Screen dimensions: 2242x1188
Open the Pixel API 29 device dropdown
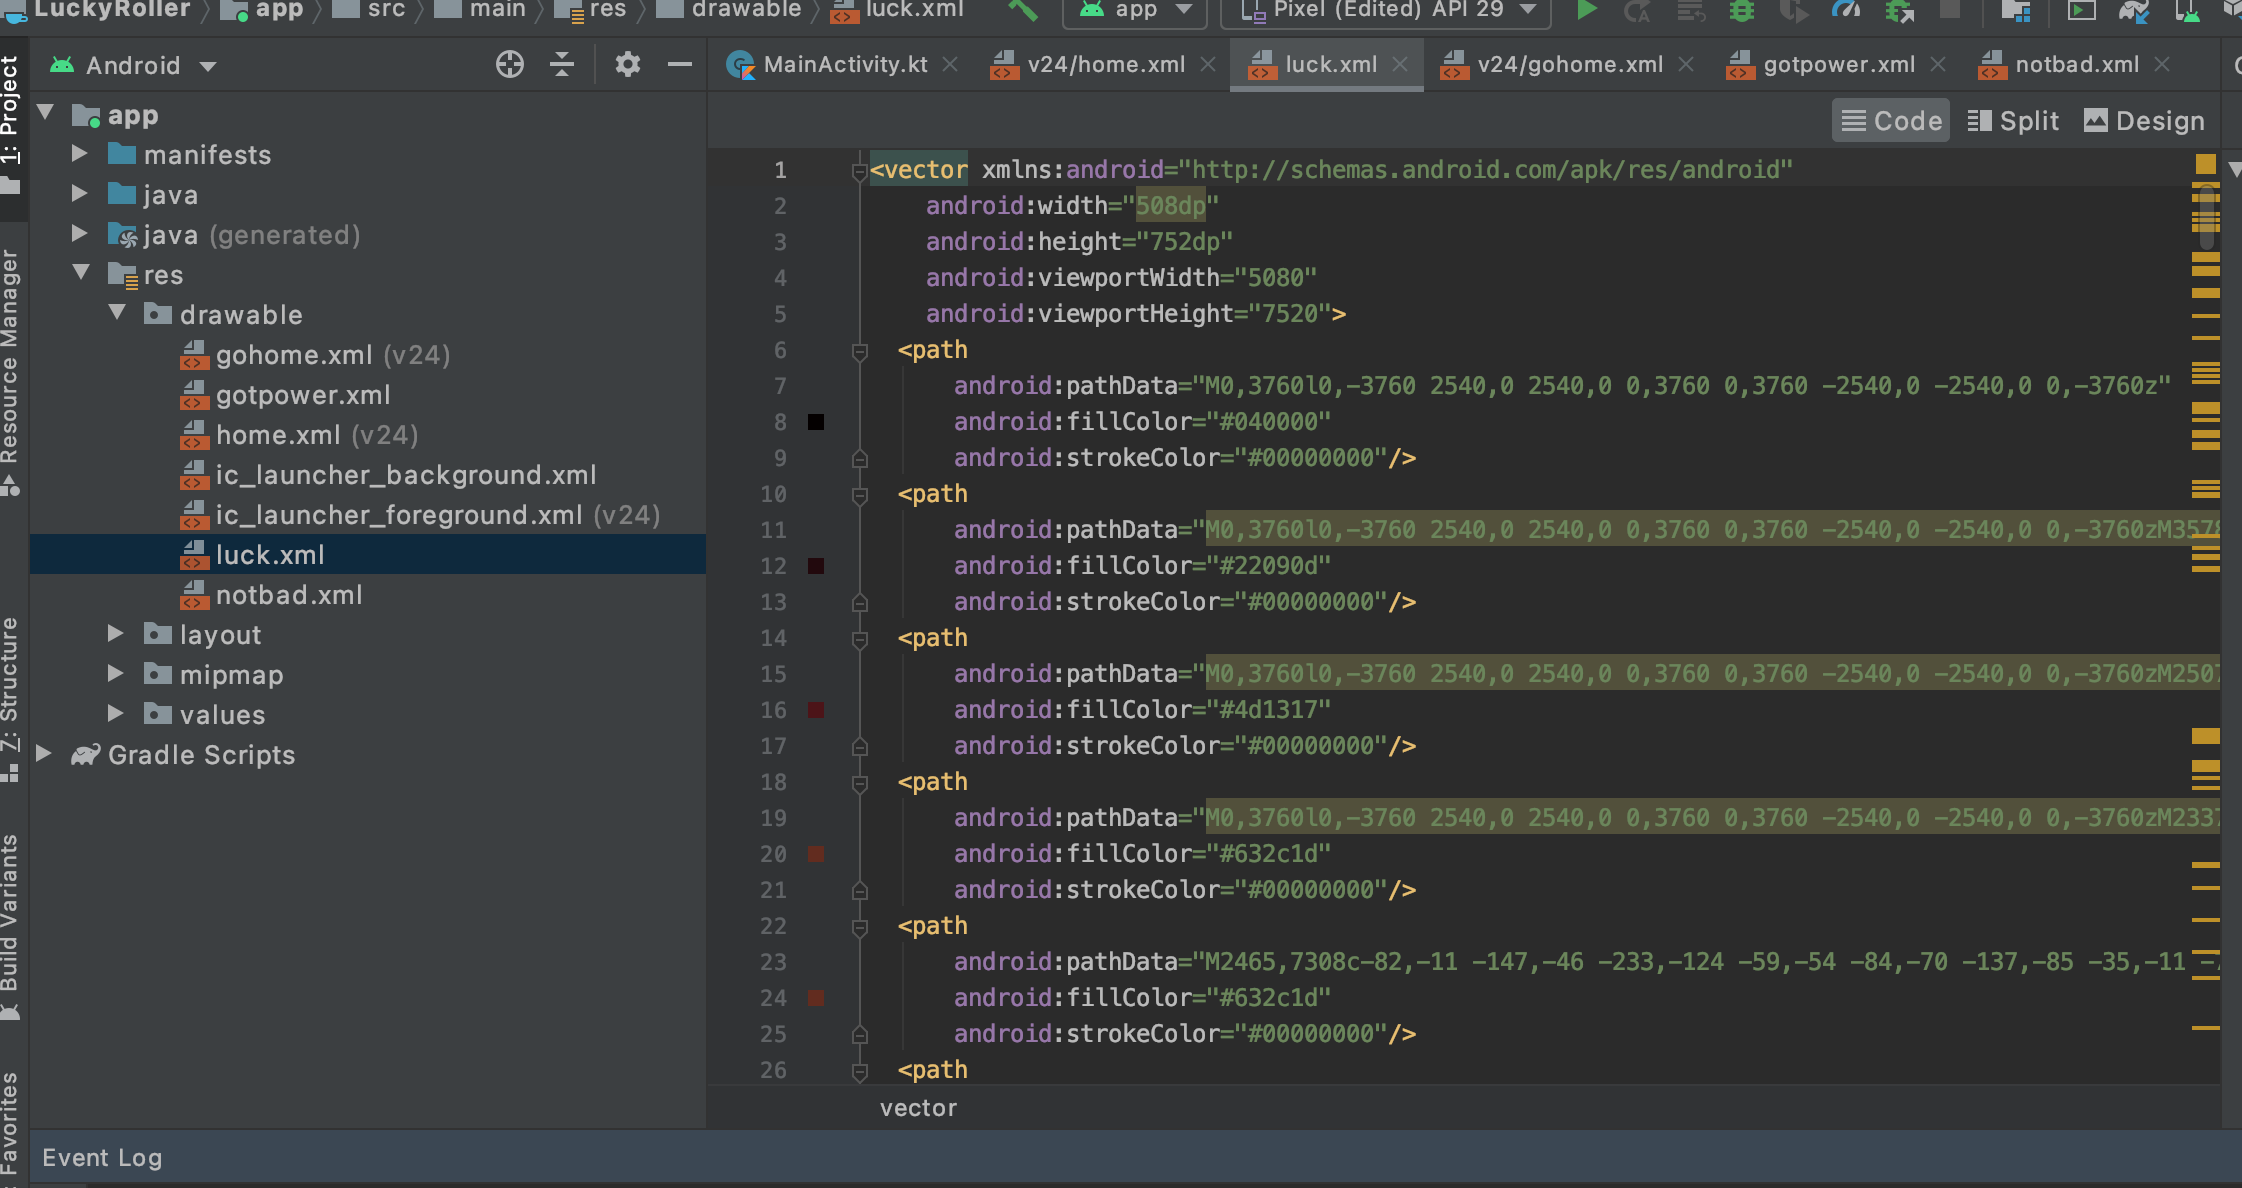[1386, 10]
